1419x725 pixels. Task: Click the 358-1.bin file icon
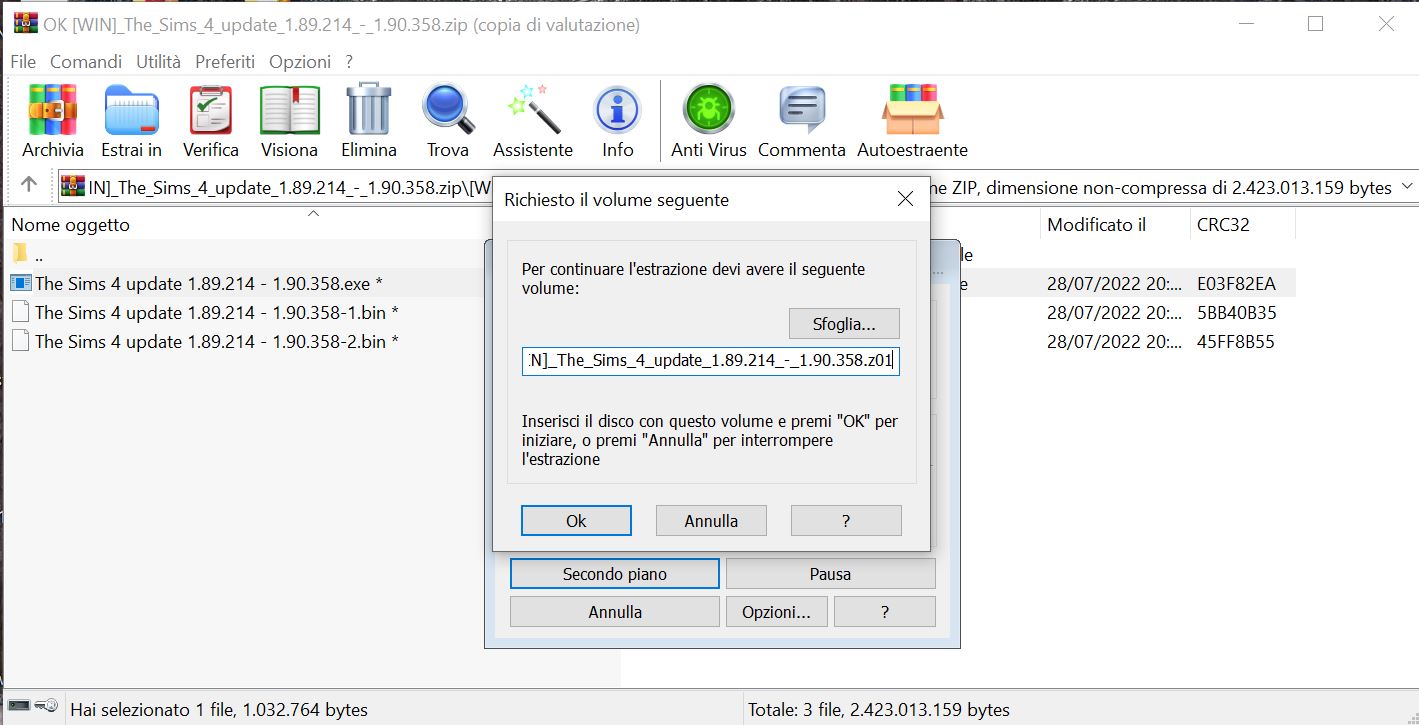click(21, 312)
